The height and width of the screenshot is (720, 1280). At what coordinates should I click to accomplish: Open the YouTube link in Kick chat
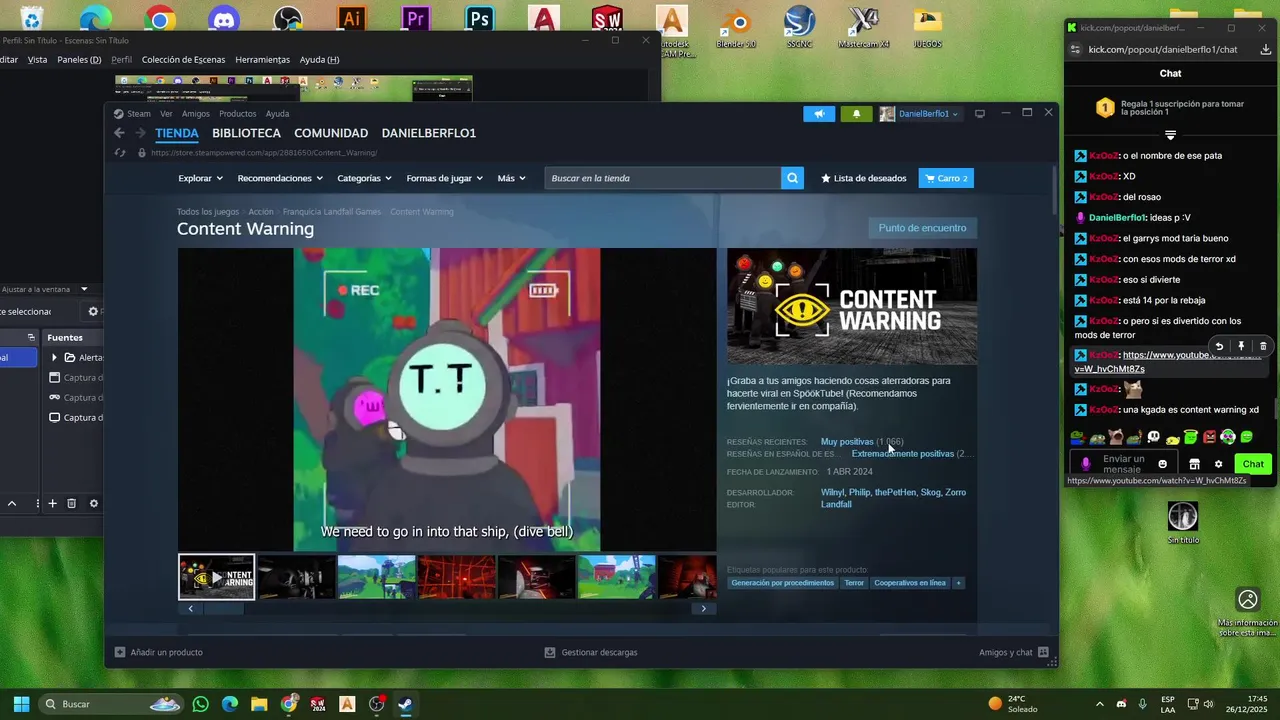click(x=1166, y=362)
